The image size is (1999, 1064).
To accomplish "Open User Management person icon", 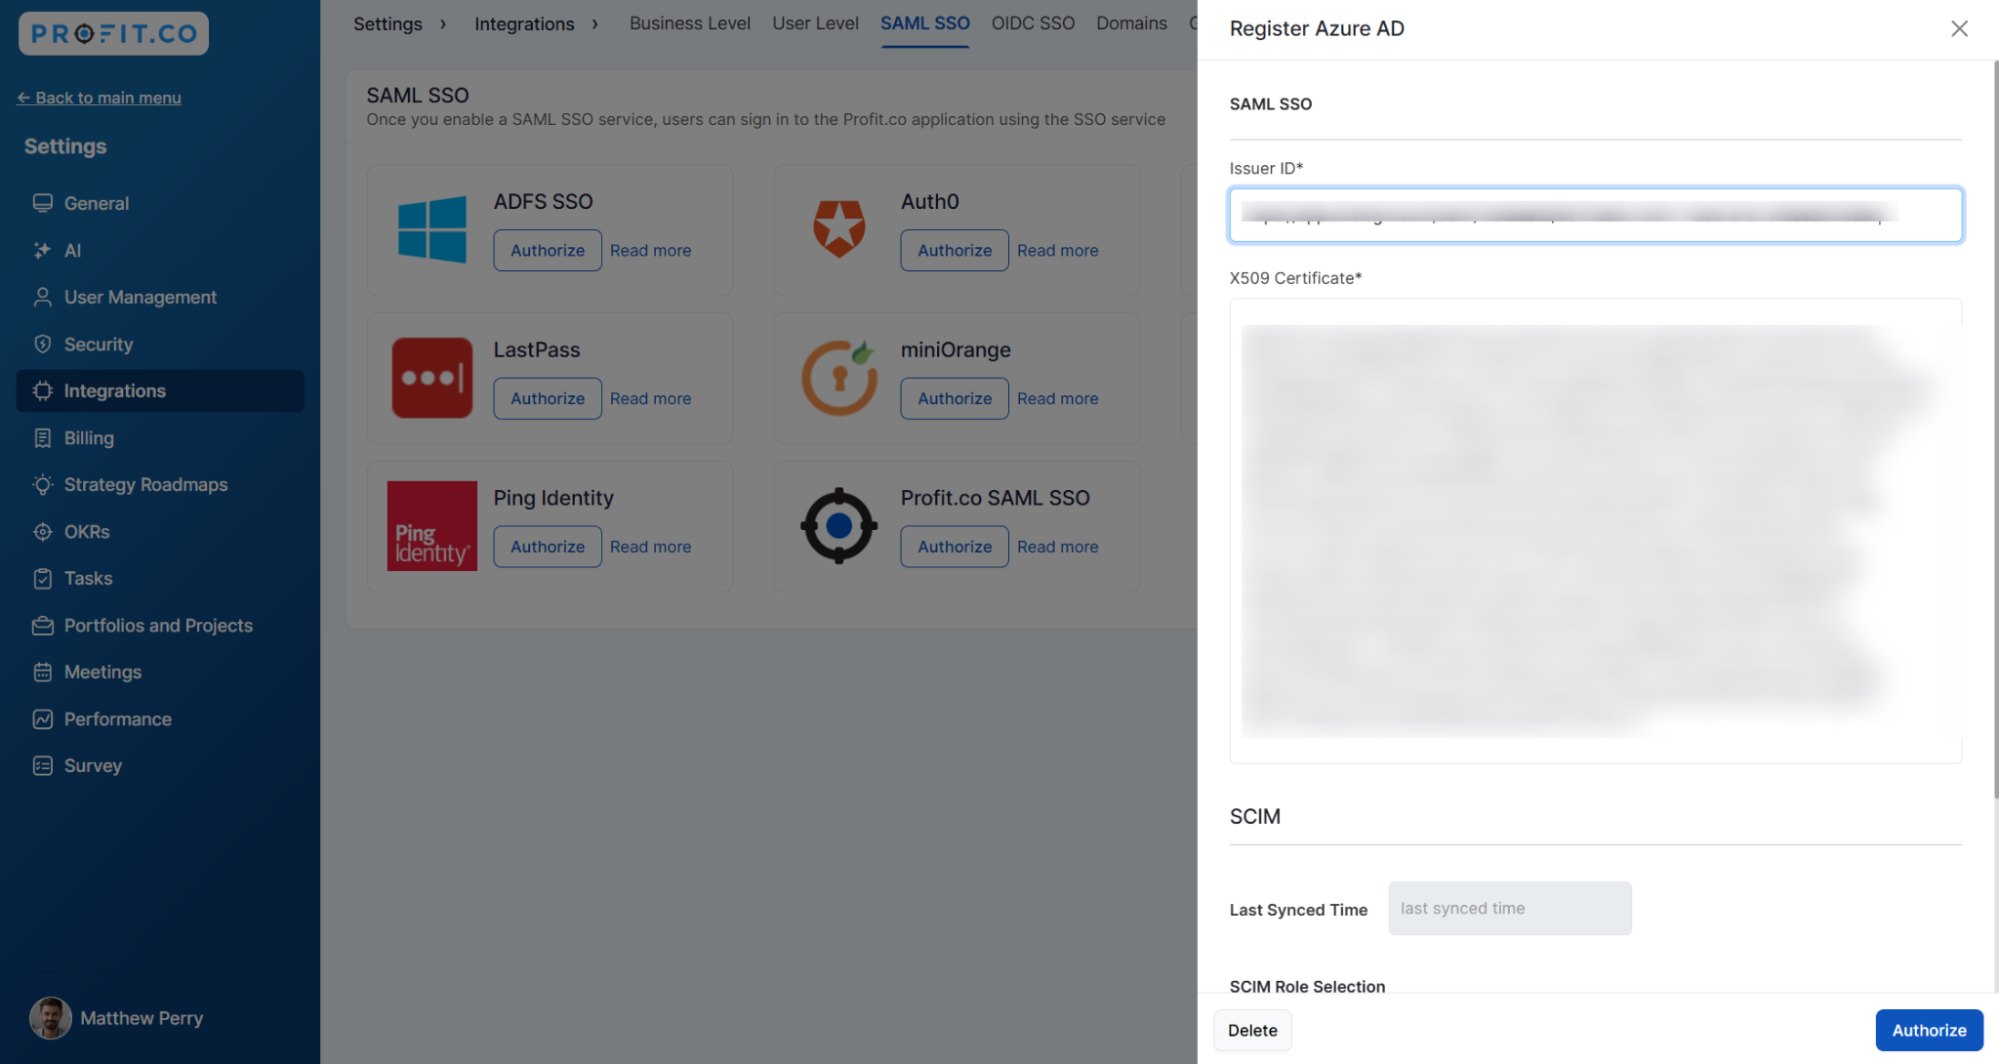I will pos(42,297).
